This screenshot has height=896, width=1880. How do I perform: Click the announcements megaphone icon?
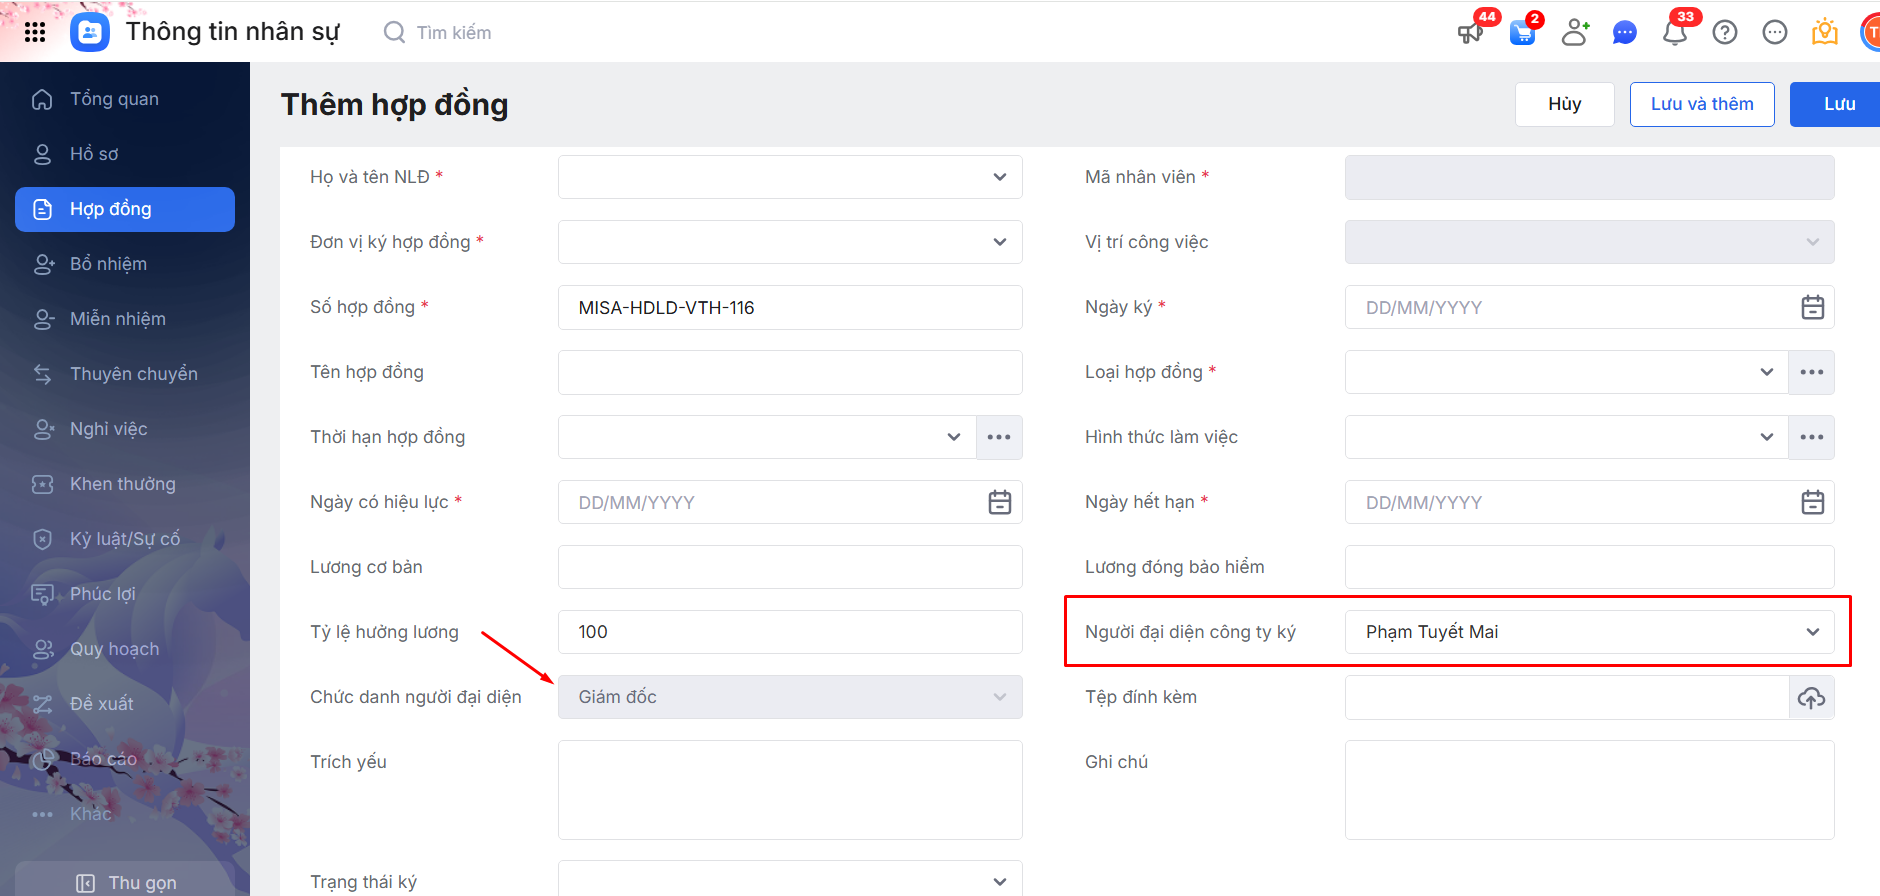click(1470, 33)
